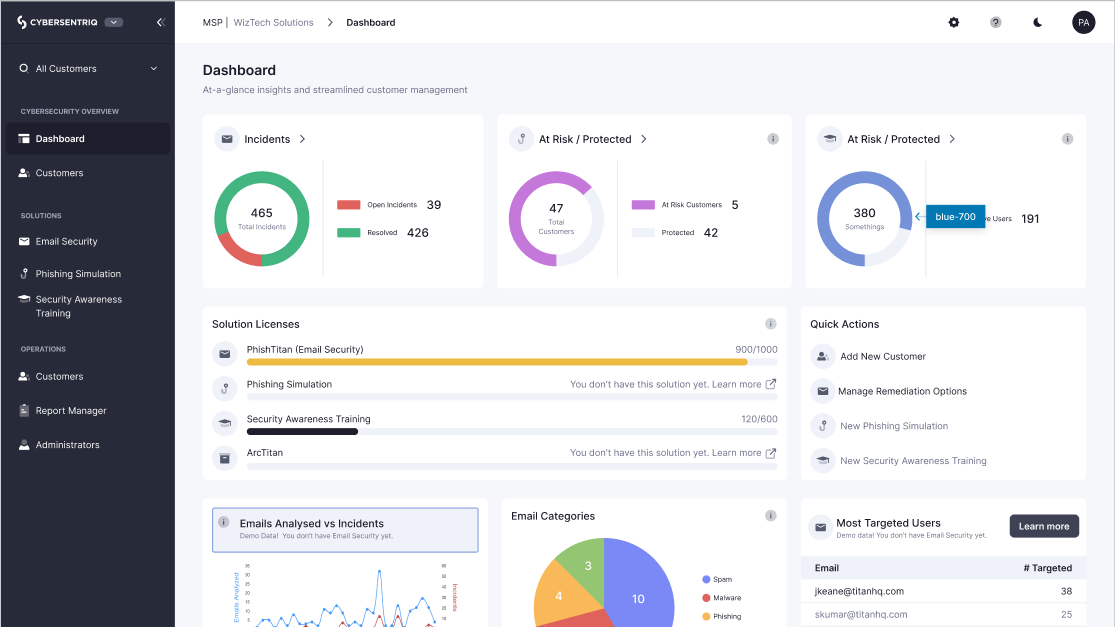Open the Cybersentriq logo dropdown
The height and width of the screenshot is (627, 1115).
(113, 22)
